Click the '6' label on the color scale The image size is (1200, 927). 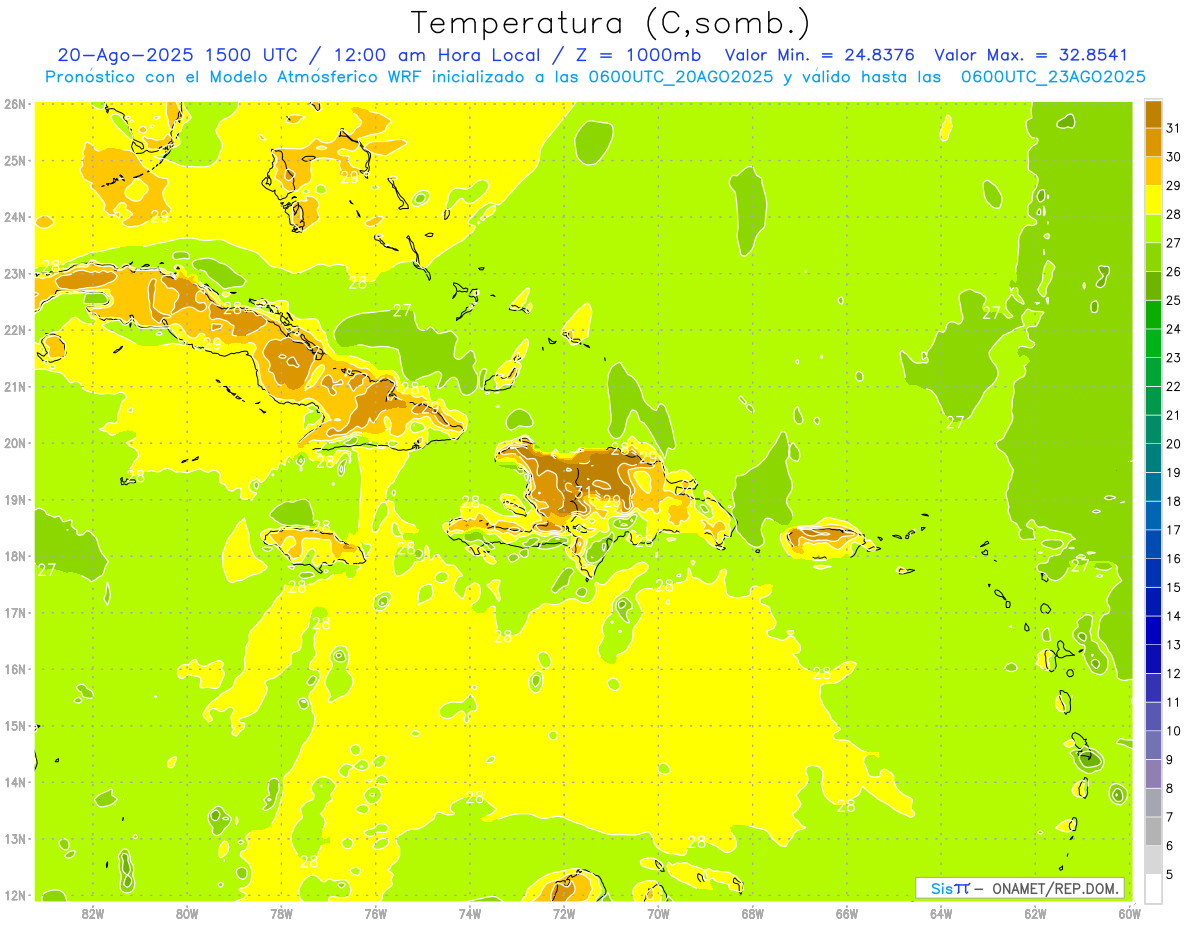(x=1170, y=846)
